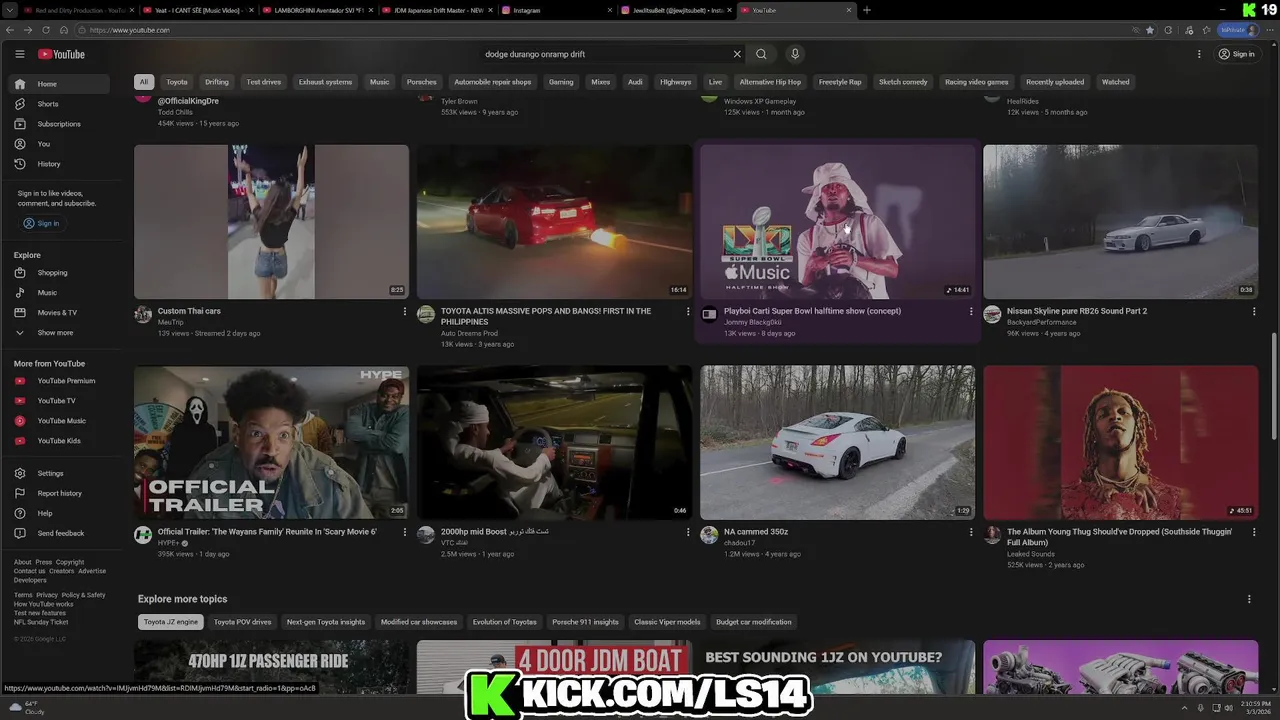Open Music under Explore
This screenshot has width=1280, height=720.
[x=60, y=293]
